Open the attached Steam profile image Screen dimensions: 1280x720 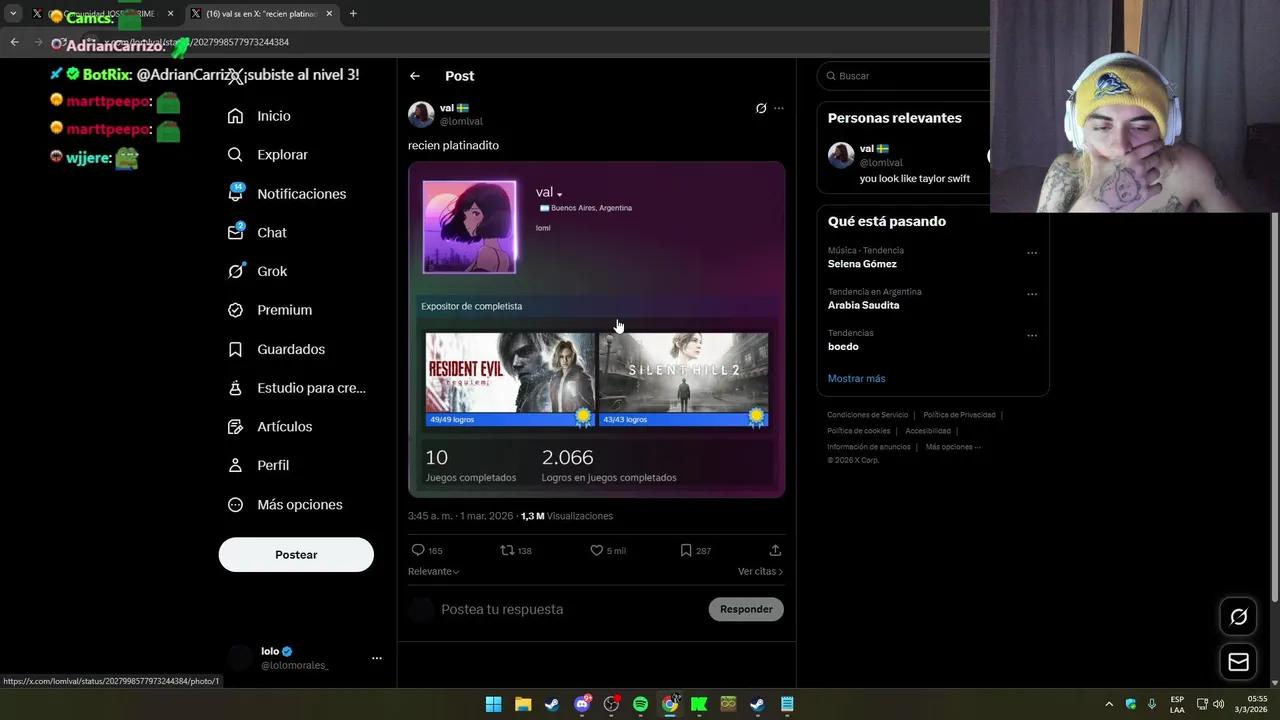(x=596, y=330)
